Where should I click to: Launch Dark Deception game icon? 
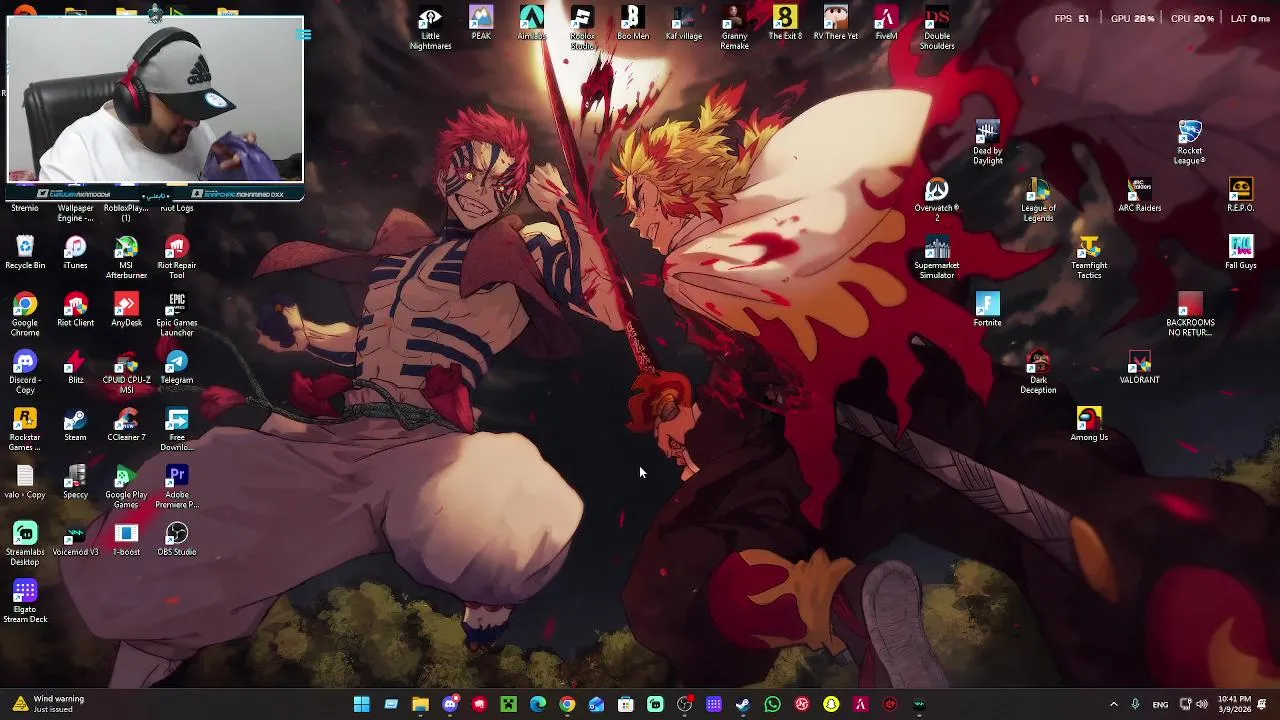(1038, 372)
